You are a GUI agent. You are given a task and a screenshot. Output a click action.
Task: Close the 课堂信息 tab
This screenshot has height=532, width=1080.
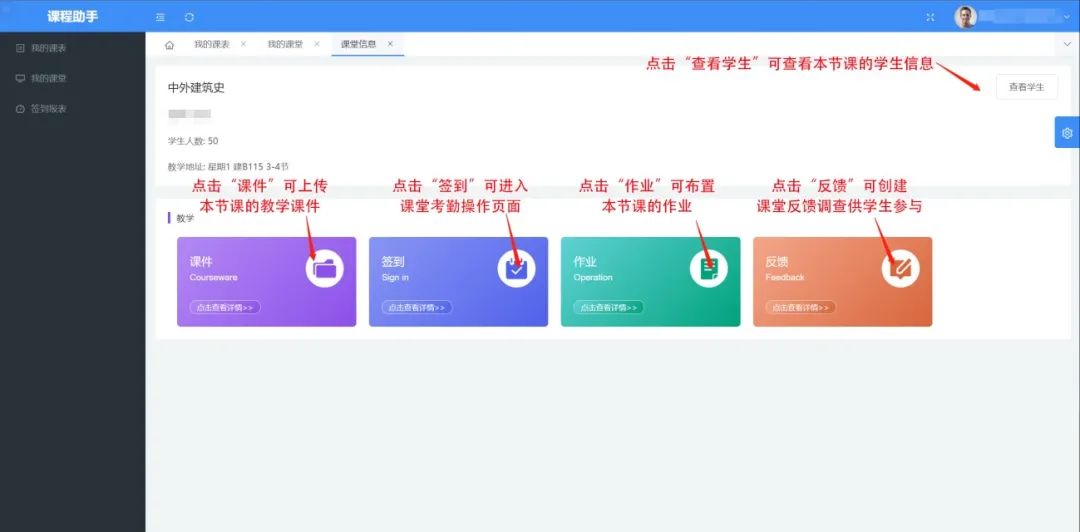tap(390, 44)
